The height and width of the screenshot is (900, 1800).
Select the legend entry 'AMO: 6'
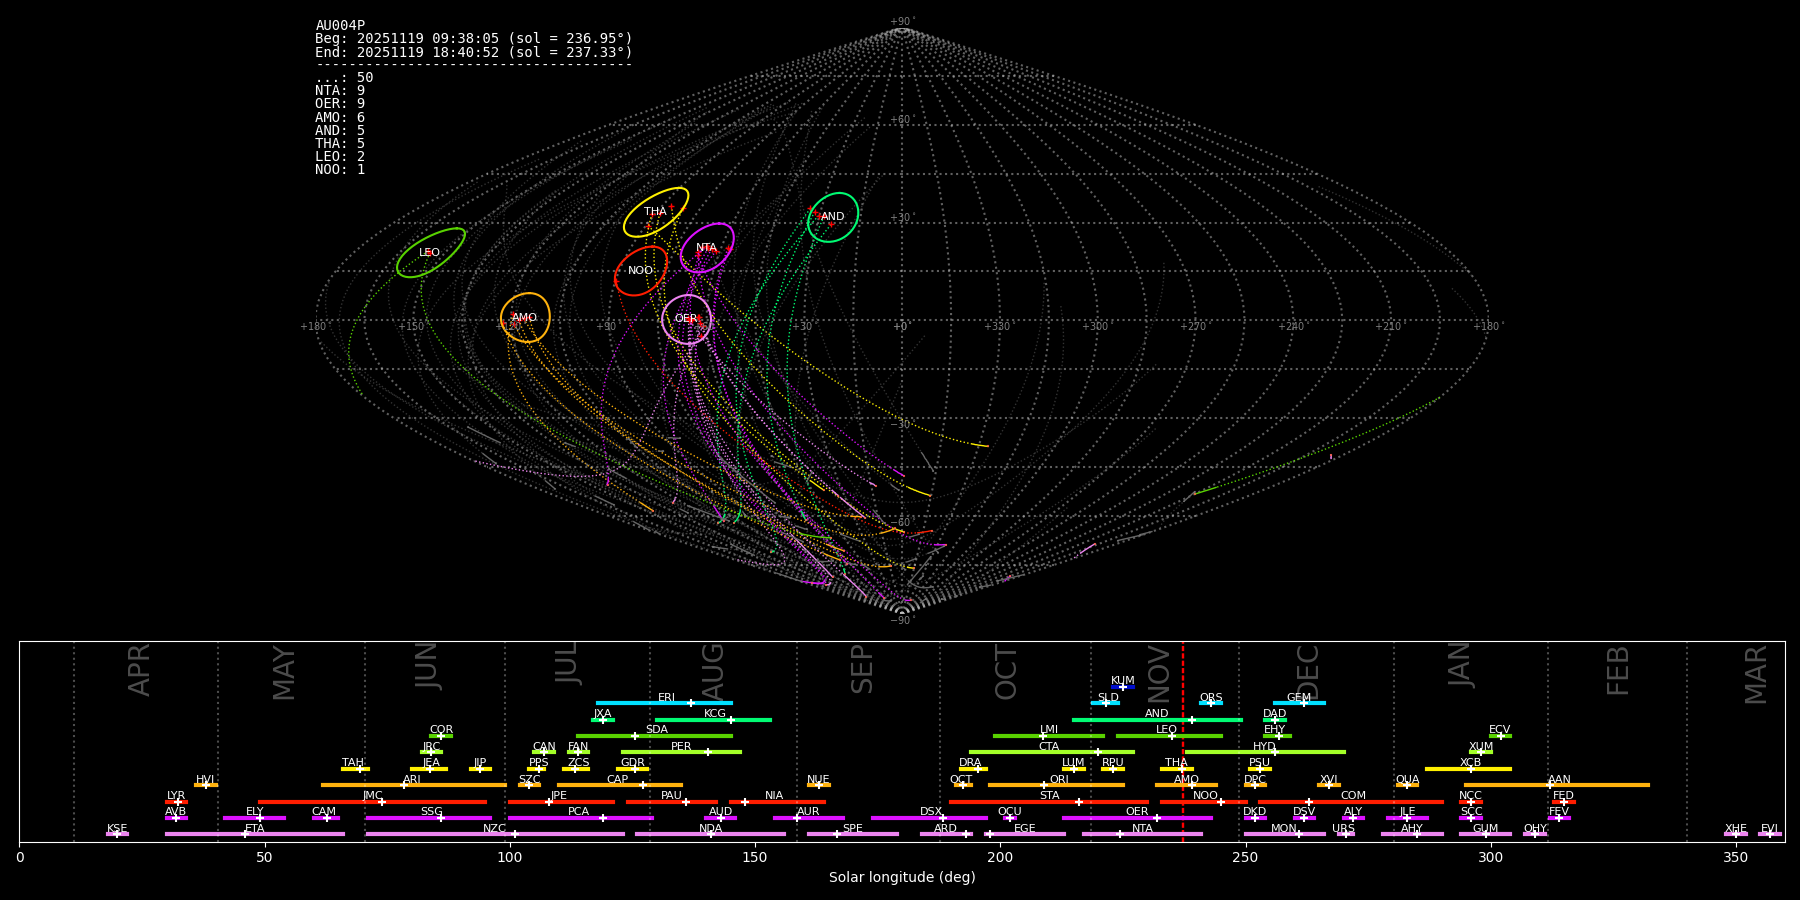point(340,117)
